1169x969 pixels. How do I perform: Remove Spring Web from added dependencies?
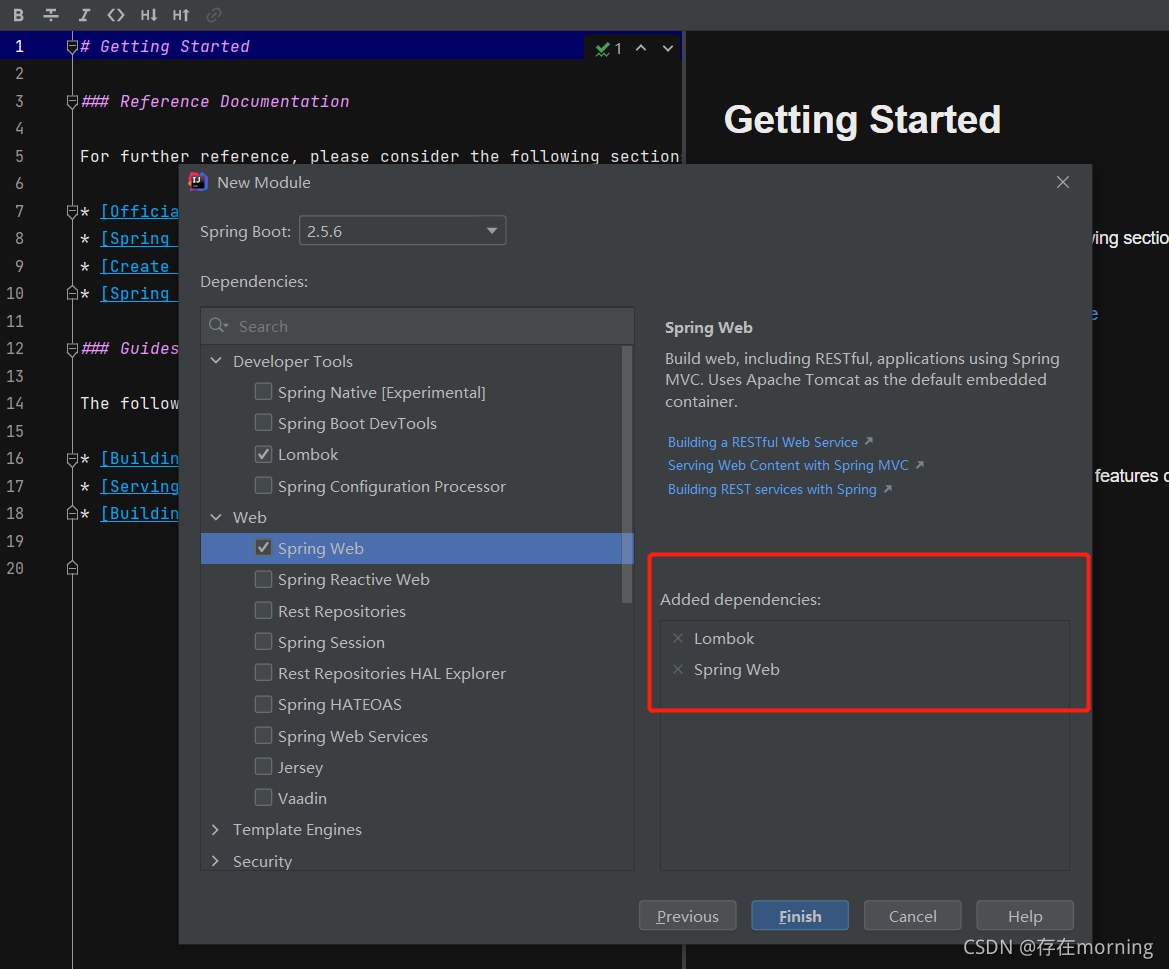coord(678,669)
